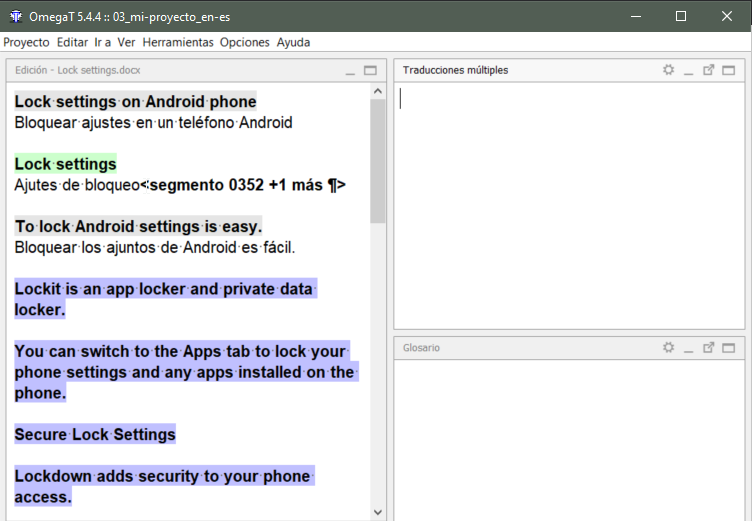Open Glosario pane settings gear
The width and height of the screenshot is (752, 521).
pos(669,347)
